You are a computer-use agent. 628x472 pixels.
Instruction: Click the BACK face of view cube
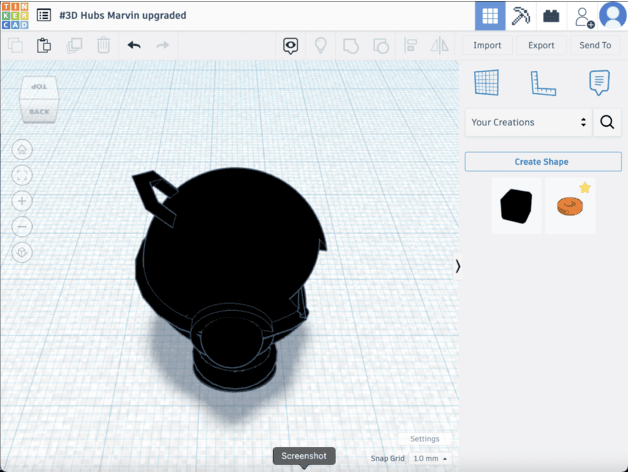39,111
